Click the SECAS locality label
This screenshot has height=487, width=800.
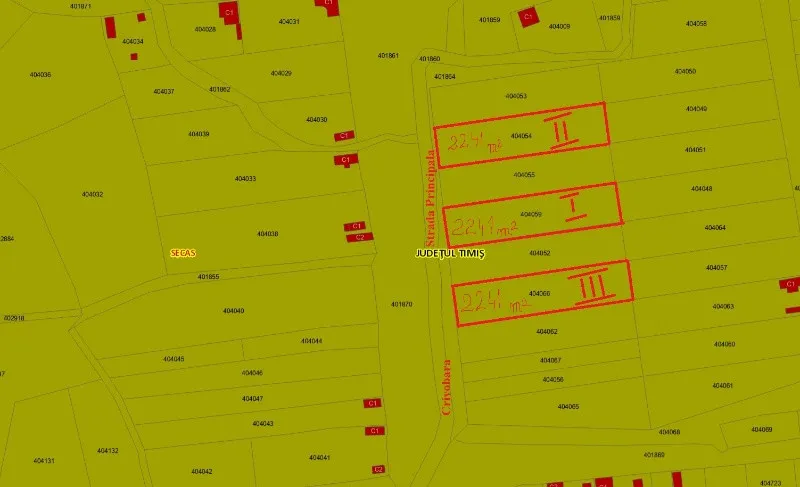tap(183, 253)
